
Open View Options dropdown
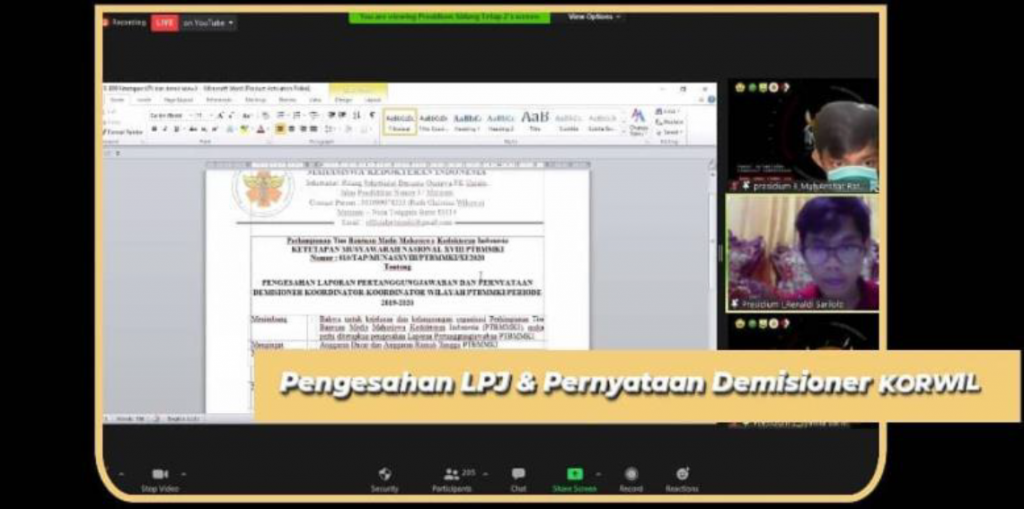[594, 17]
